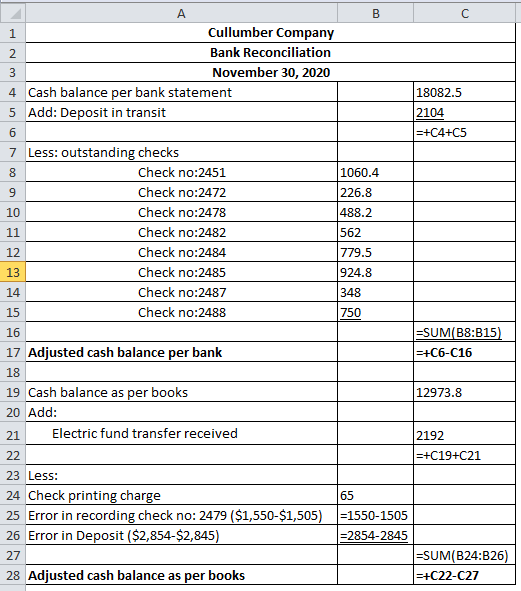The width and height of the screenshot is (521, 591).
Task: Select 'Cash balance as per books' cell
Action: pos(181,392)
